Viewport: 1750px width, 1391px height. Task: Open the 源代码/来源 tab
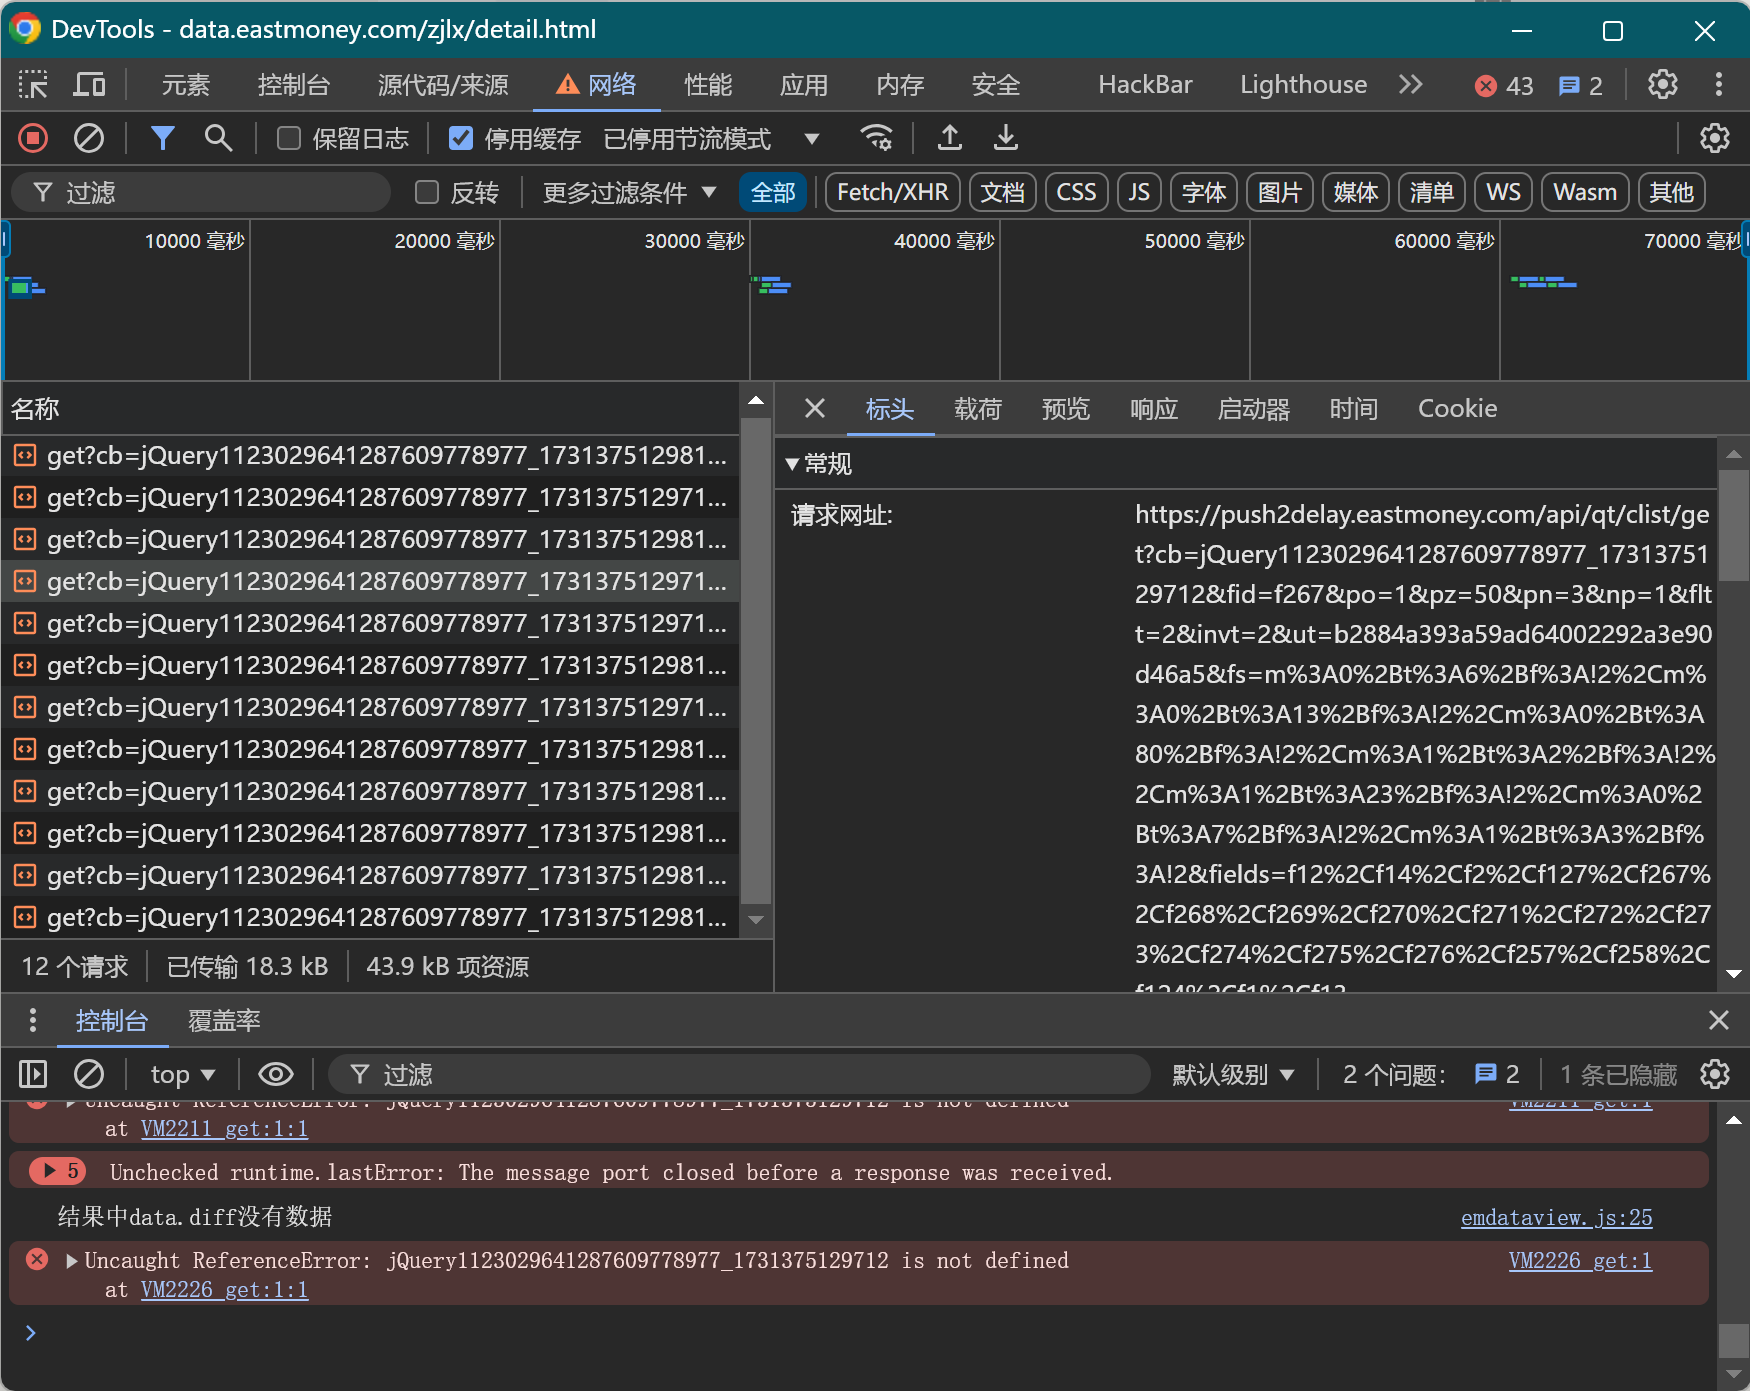coord(443,85)
